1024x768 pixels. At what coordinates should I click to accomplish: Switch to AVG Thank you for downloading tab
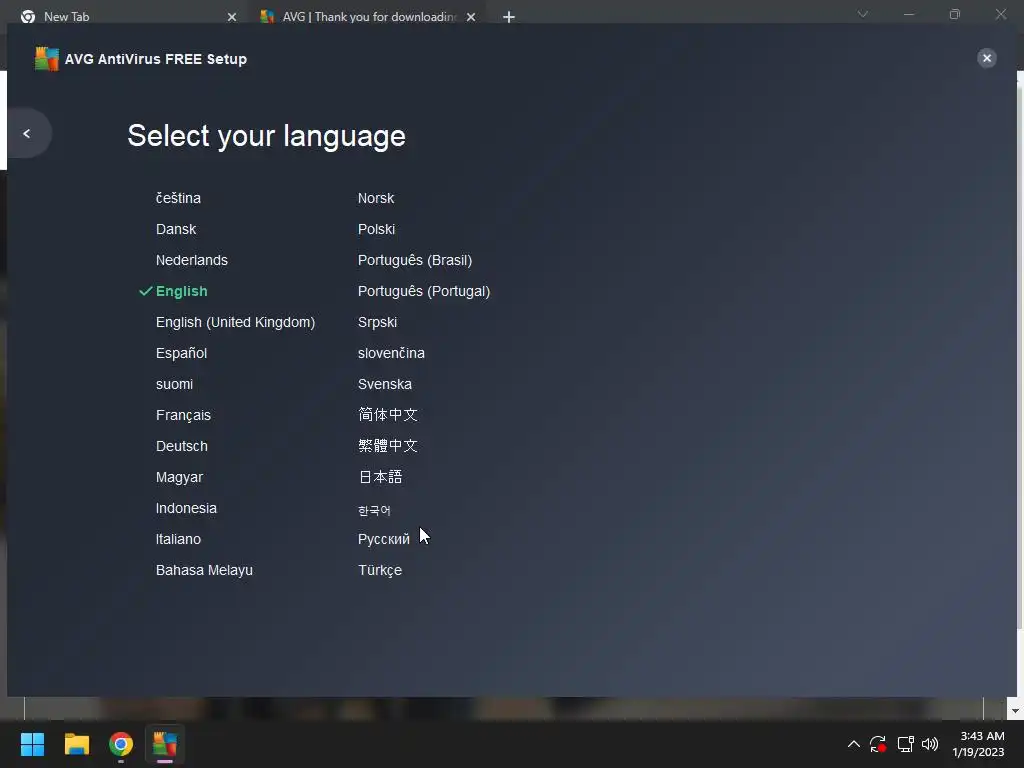(x=369, y=16)
